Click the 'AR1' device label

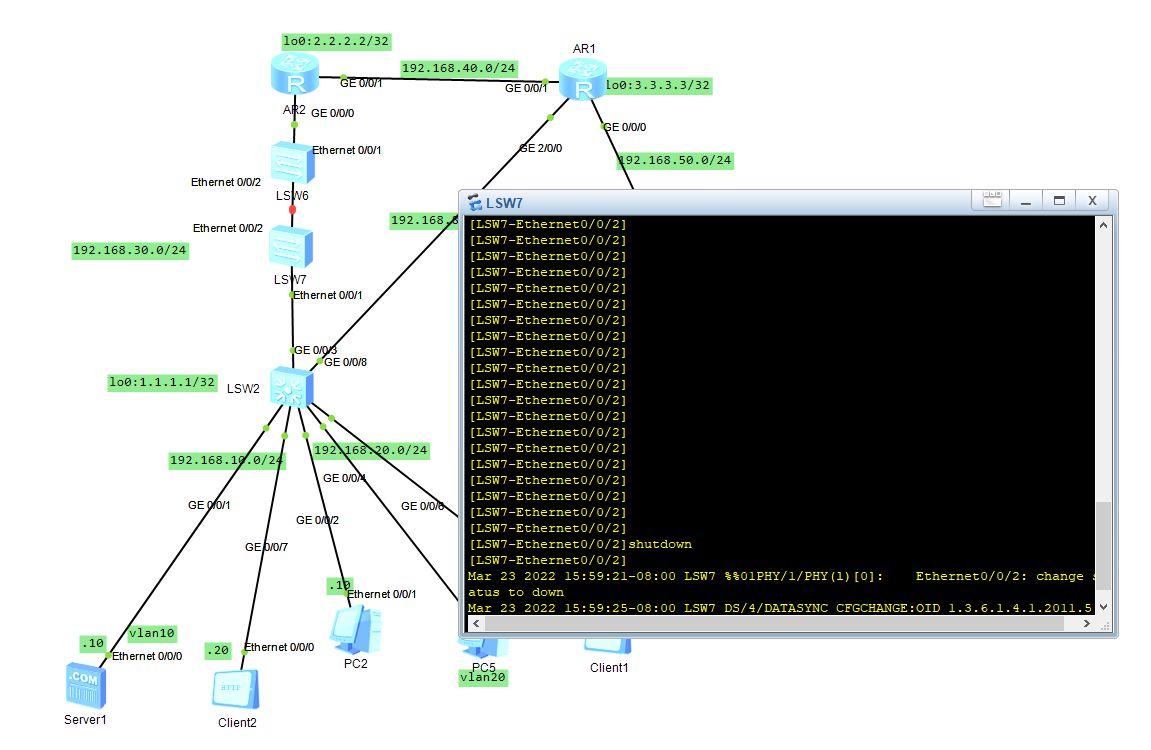[x=584, y=49]
